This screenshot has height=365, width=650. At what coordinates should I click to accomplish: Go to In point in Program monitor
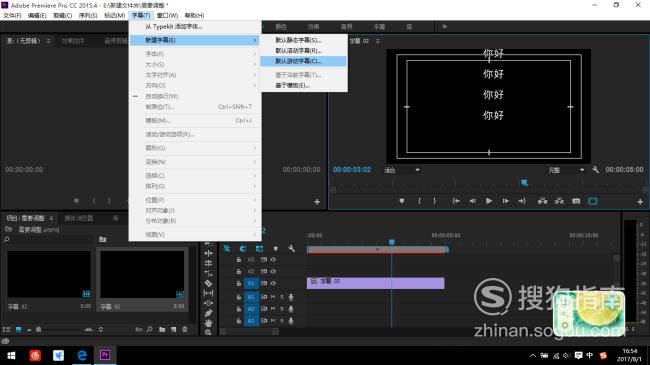456,201
